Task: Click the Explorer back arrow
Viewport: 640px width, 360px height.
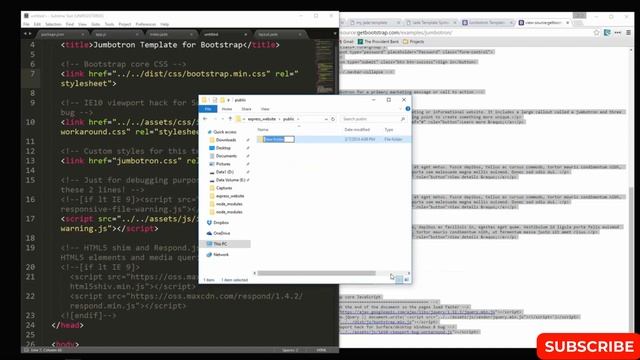Action: pyautogui.click(x=205, y=119)
